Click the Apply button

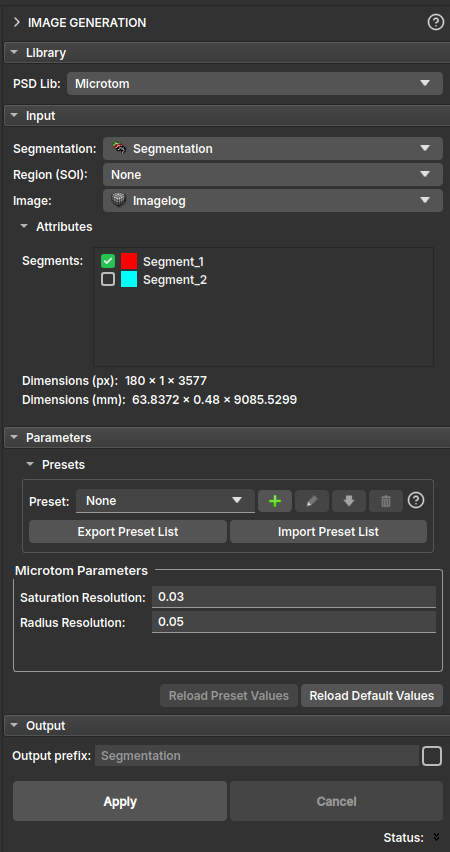[120, 801]
